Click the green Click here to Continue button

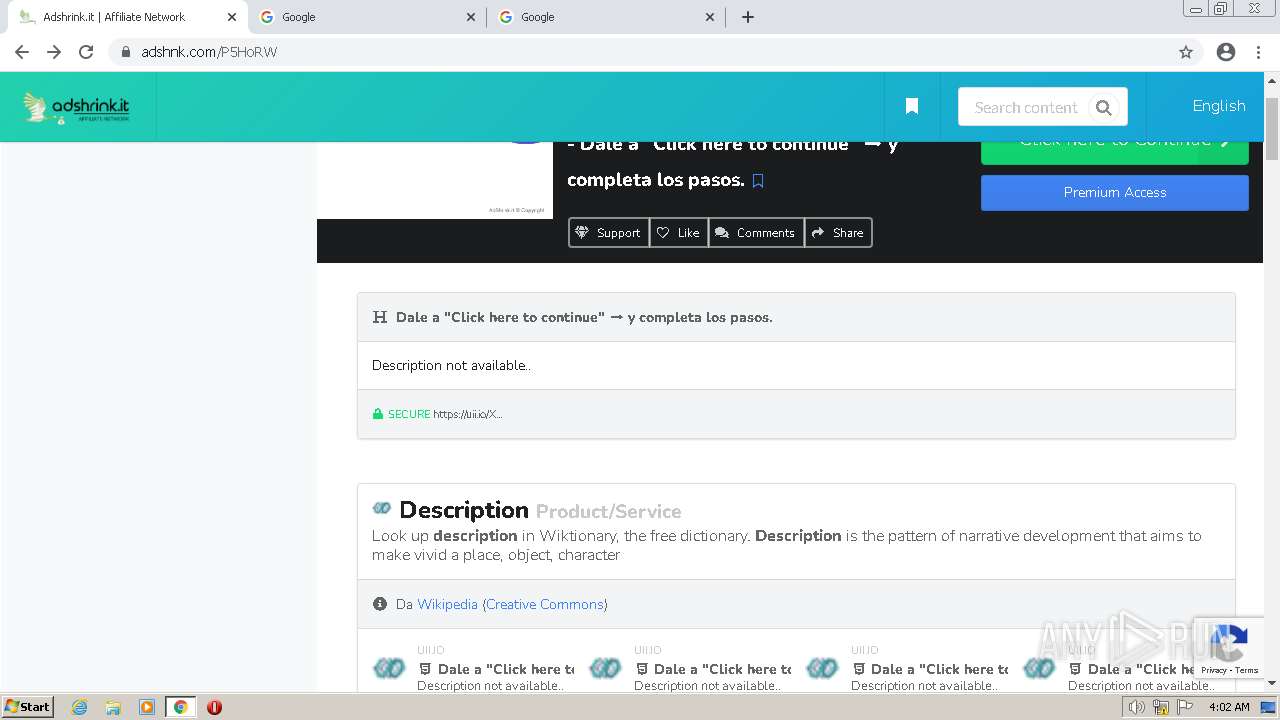pos(1115,152)
